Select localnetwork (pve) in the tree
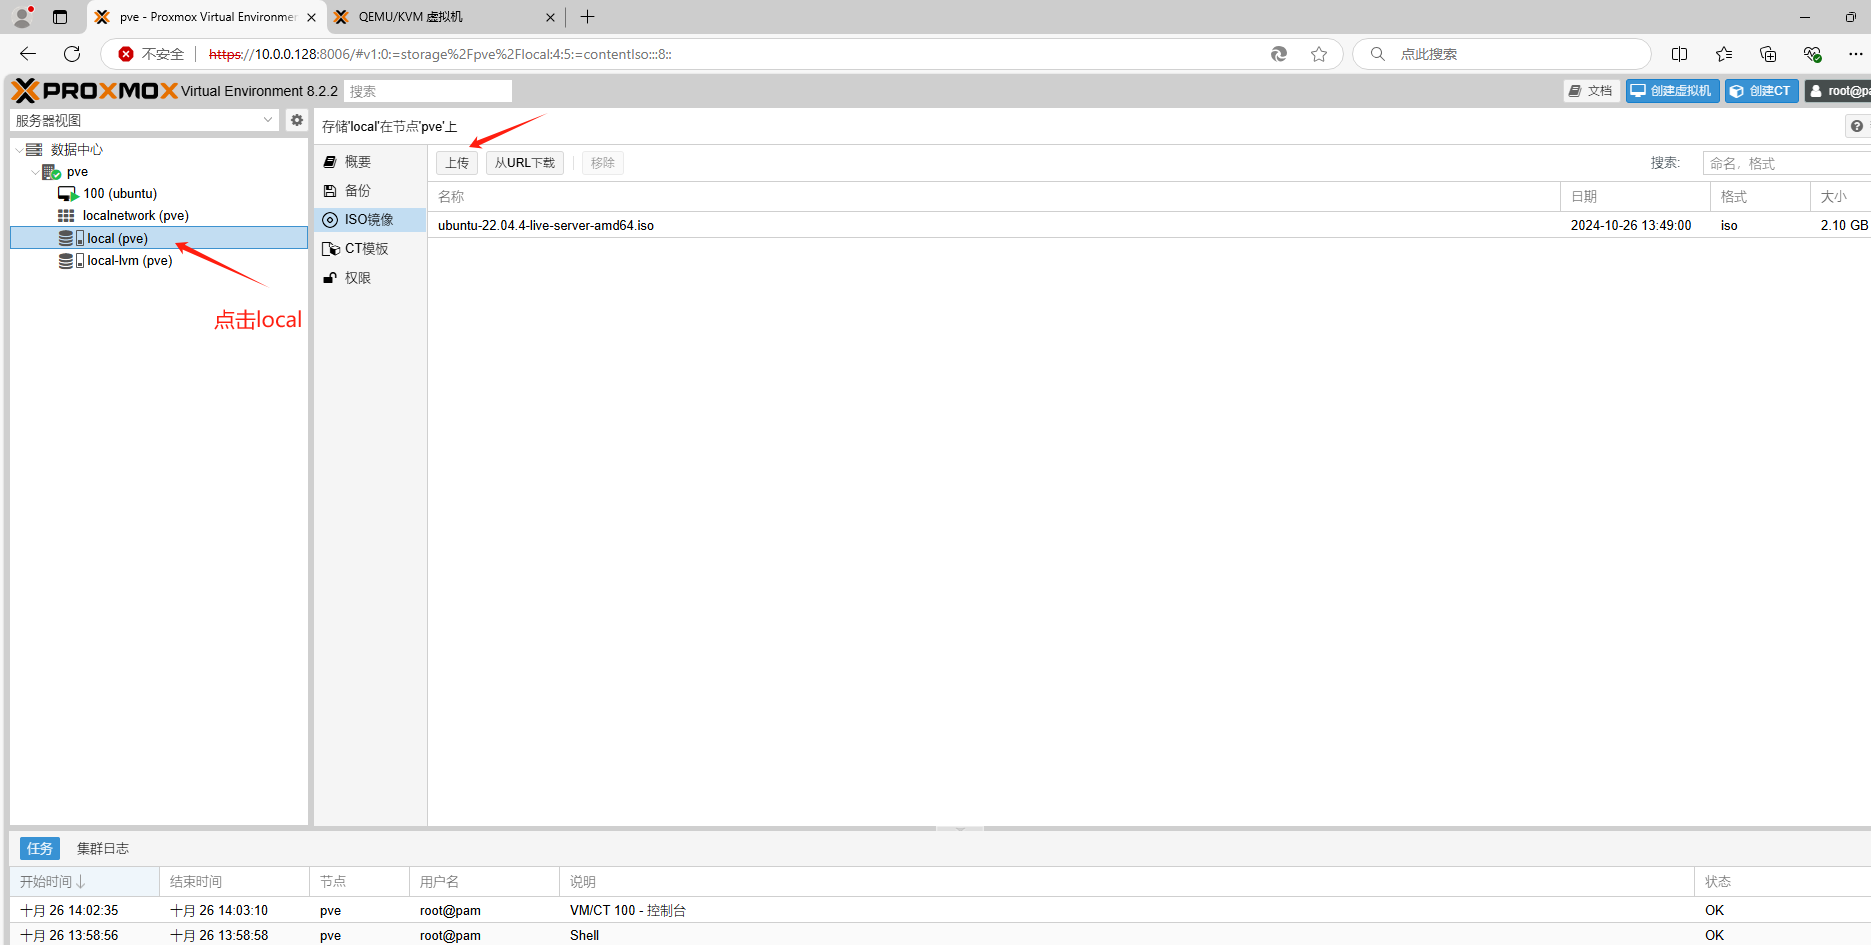Image resolution: width=1871 pixels, height=945 pixels. [x=136, y=216]
